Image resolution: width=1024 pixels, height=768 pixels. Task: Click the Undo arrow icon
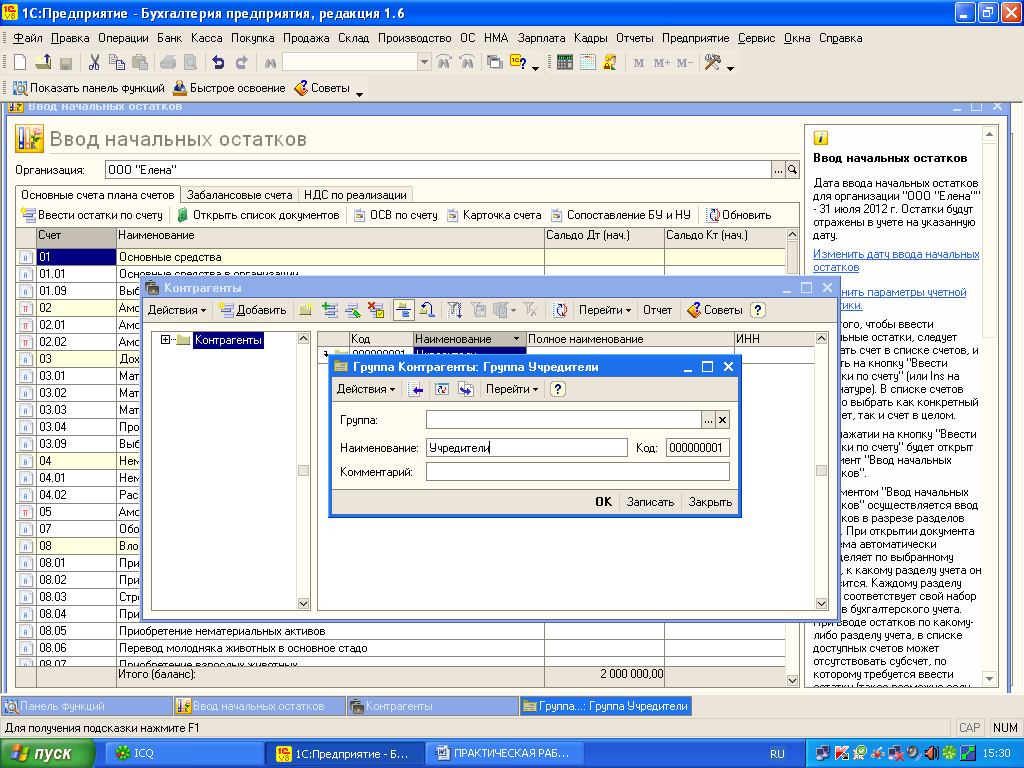point(218,63)
